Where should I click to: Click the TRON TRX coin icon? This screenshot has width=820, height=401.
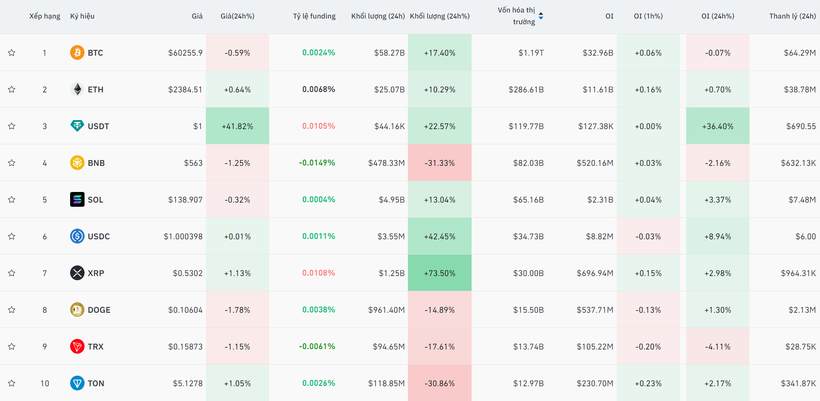[x=77, y=347]
